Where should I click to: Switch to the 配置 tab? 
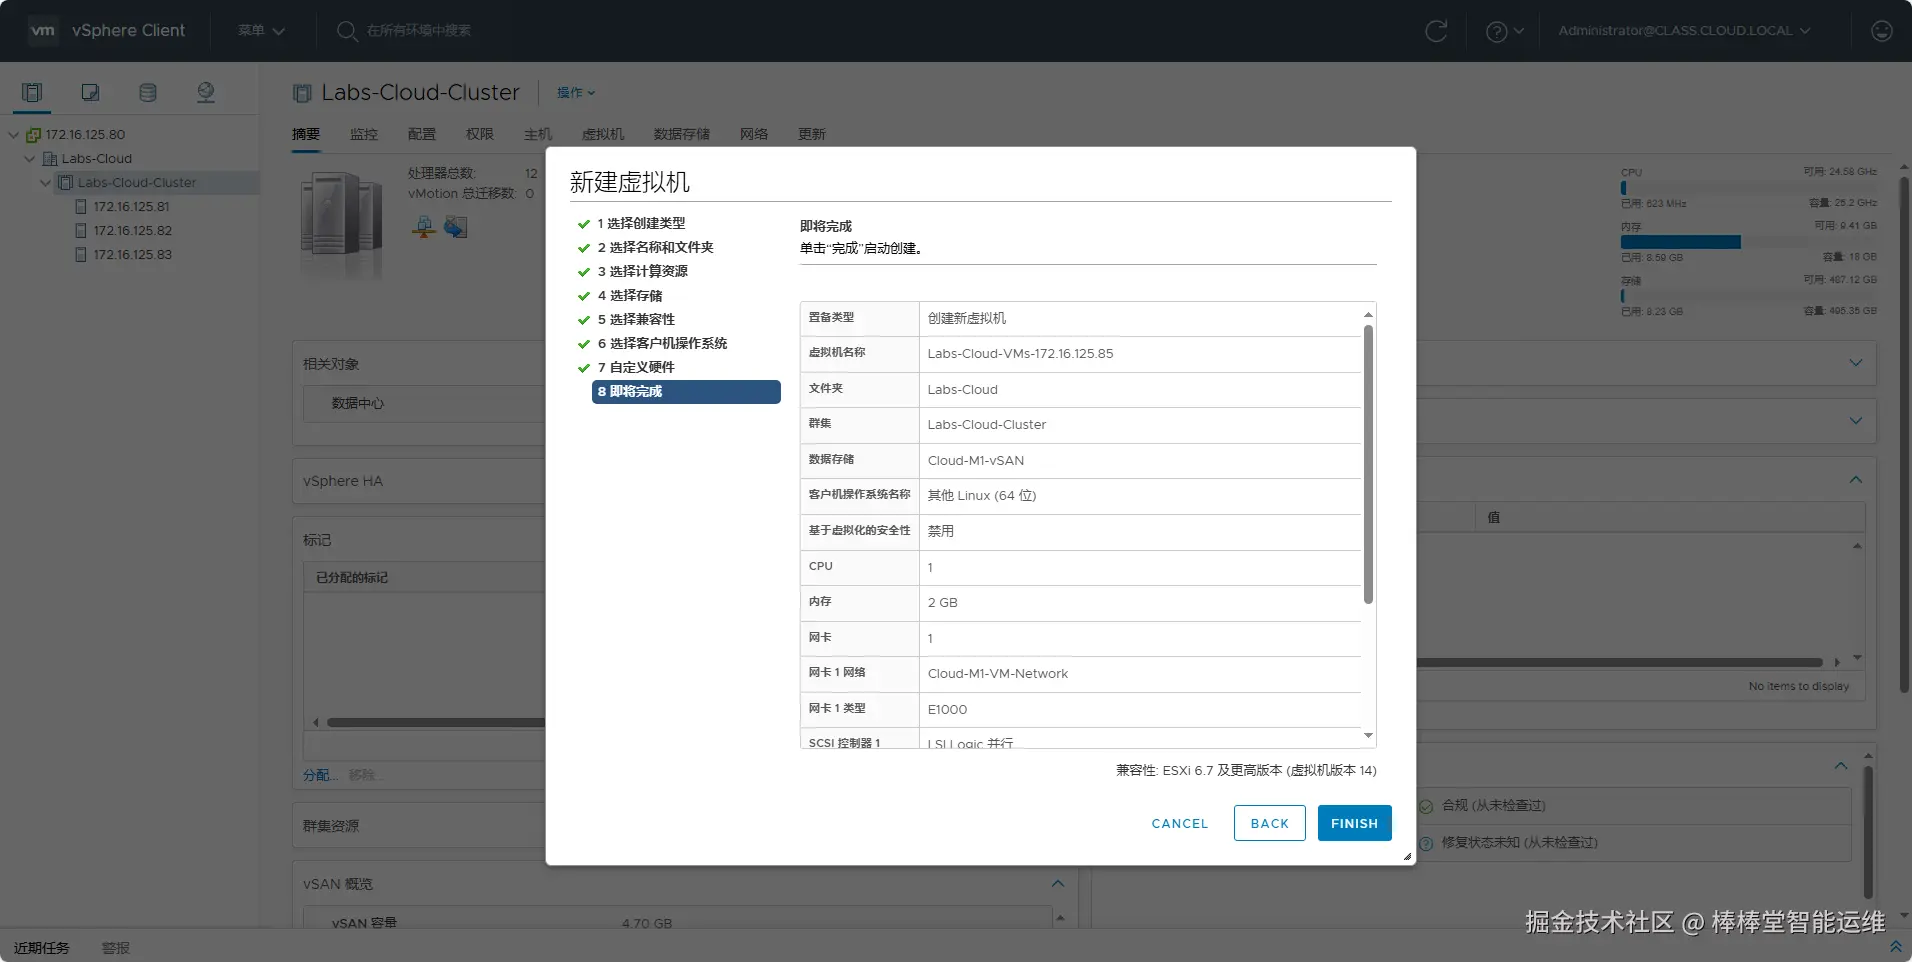click(x=422, y=134)
